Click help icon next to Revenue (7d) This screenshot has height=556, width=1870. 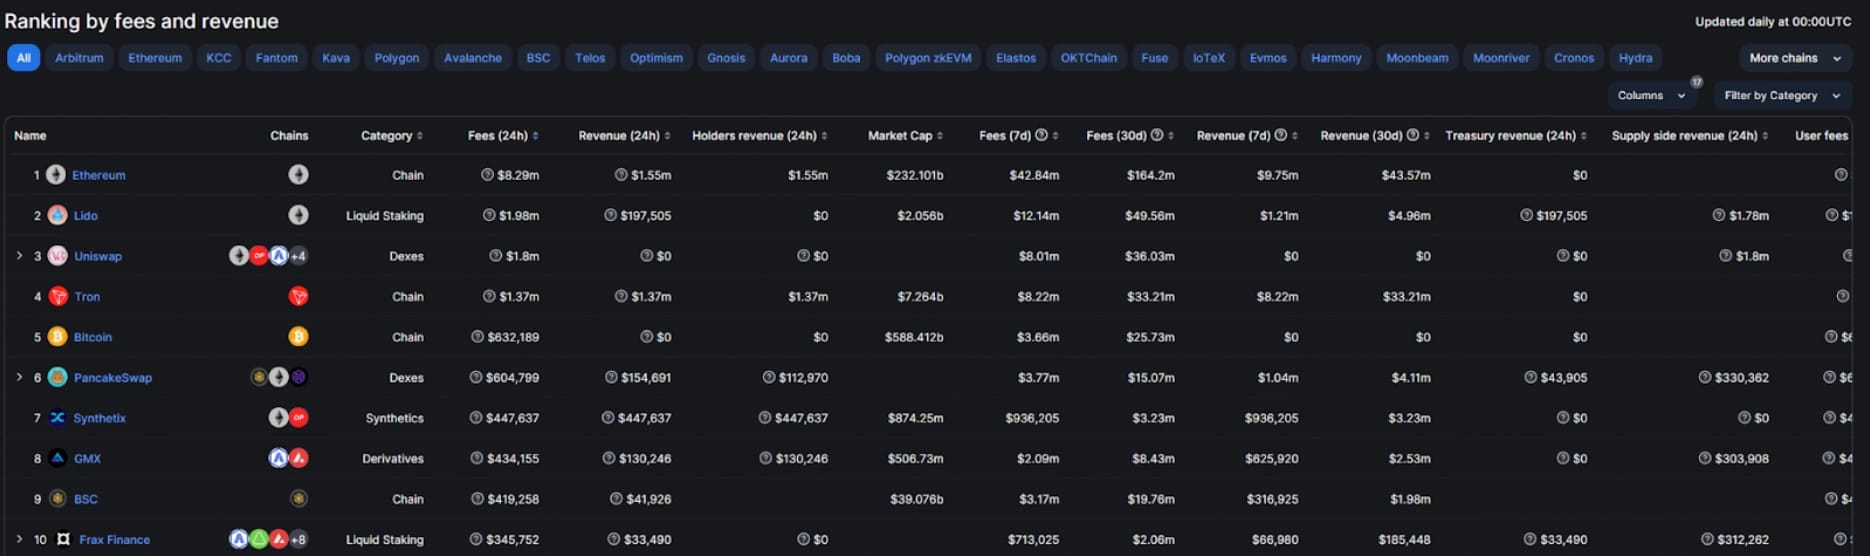(1280, 135)
